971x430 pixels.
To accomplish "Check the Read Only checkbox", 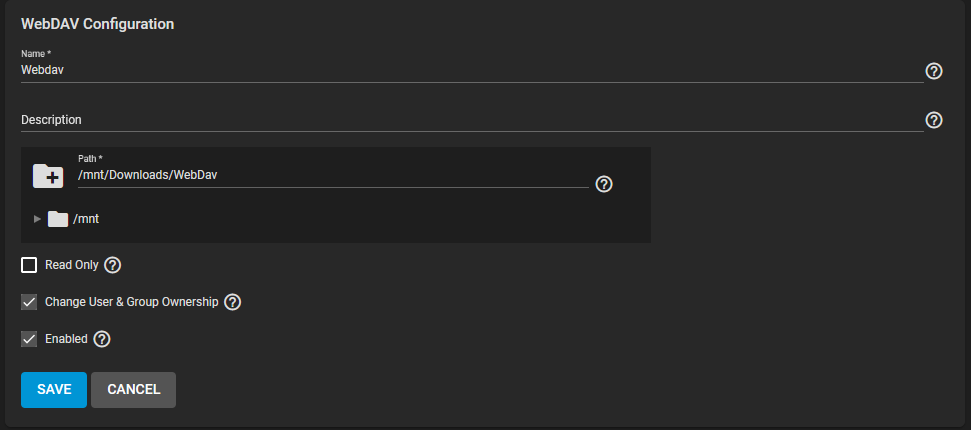I will [29, 265].
